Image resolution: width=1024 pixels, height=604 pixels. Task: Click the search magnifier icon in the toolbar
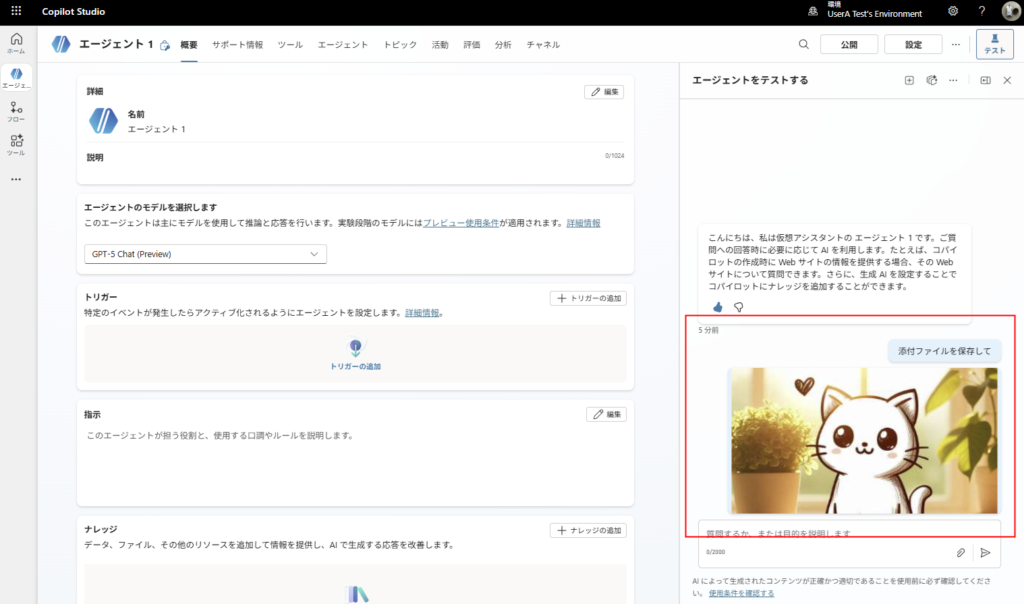point(803,44)
